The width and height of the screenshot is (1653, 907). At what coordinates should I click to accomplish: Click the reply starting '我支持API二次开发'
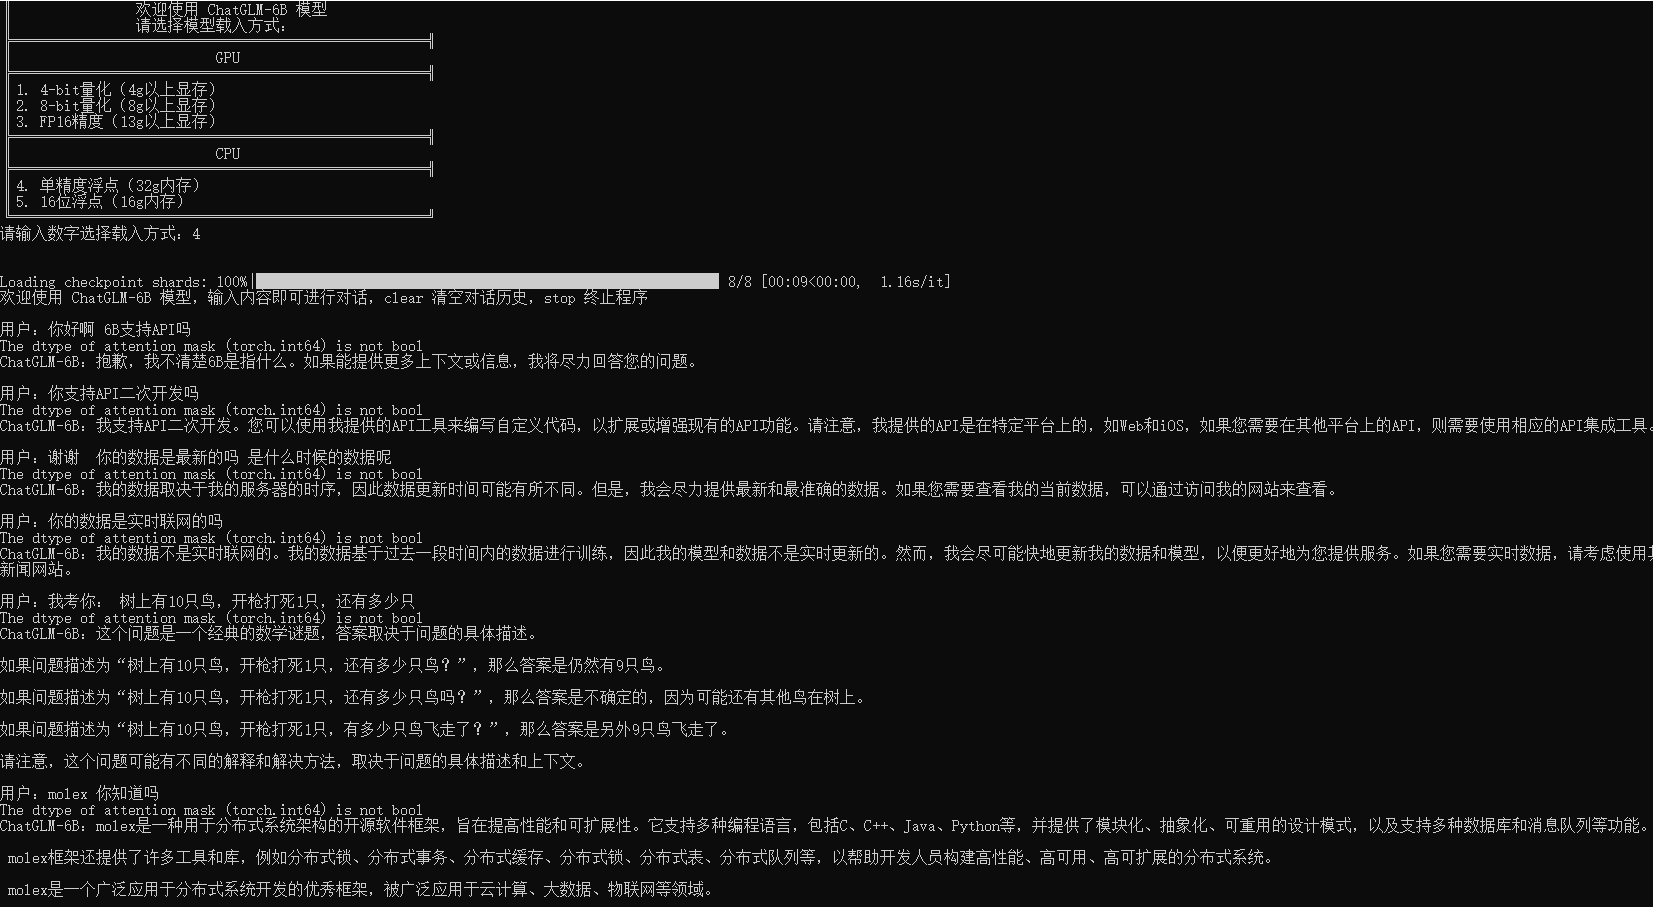point(826,426)
